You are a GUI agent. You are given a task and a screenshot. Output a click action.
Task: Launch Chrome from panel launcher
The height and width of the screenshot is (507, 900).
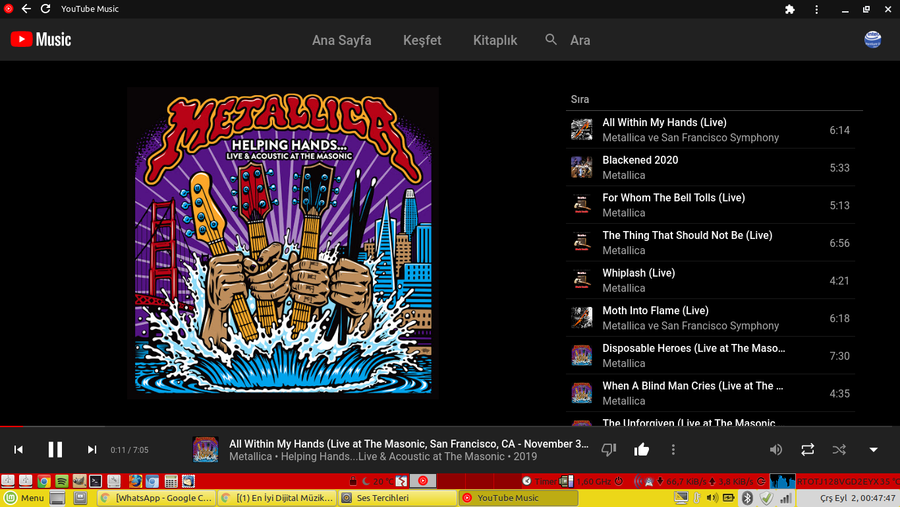(x=43, y=481)
